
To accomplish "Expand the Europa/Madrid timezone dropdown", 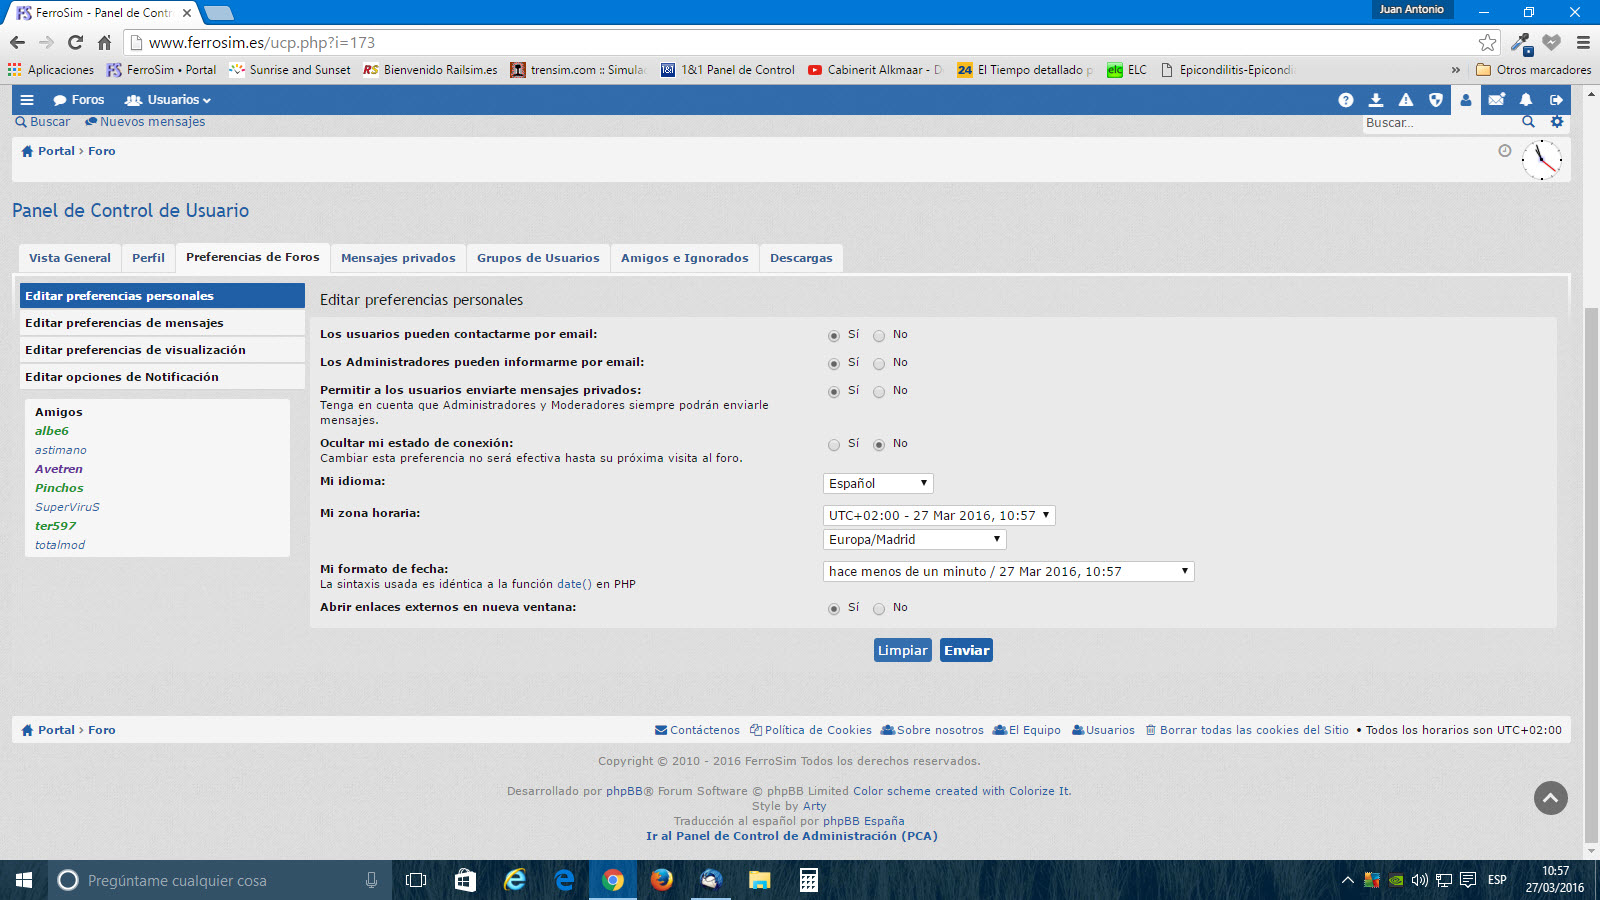I will [x=914, y=539].
